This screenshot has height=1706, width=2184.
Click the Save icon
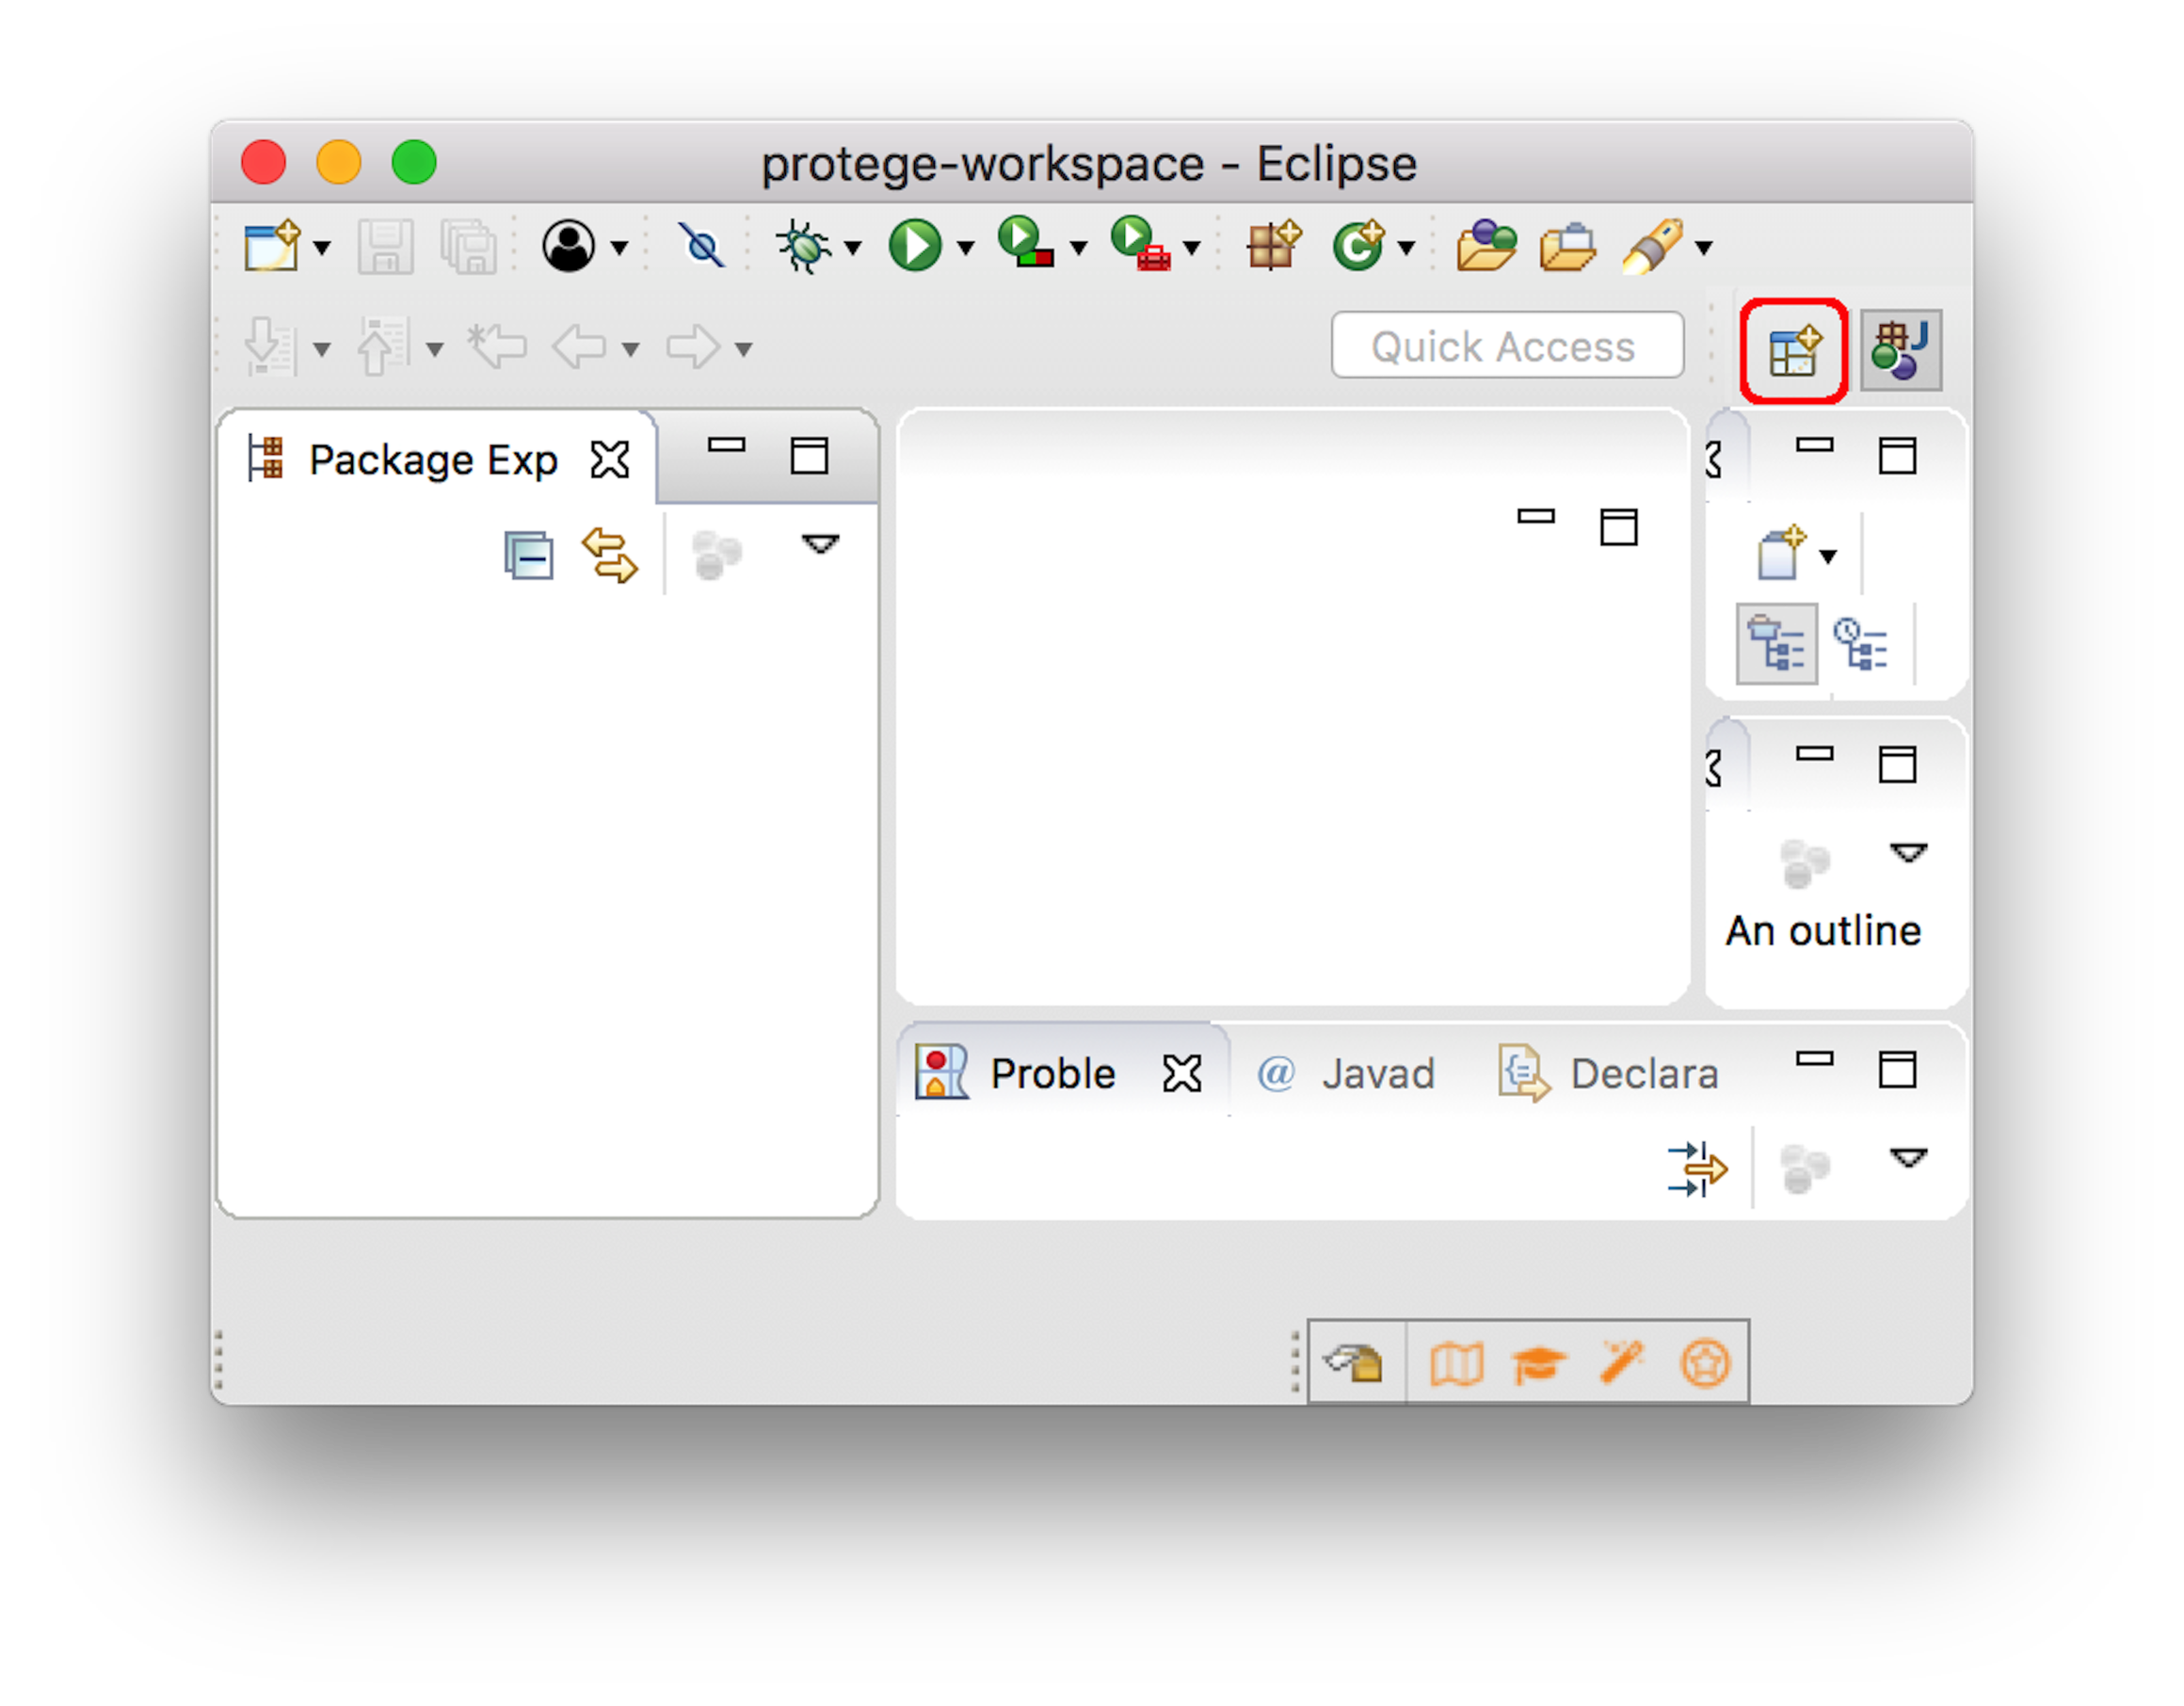385,246
